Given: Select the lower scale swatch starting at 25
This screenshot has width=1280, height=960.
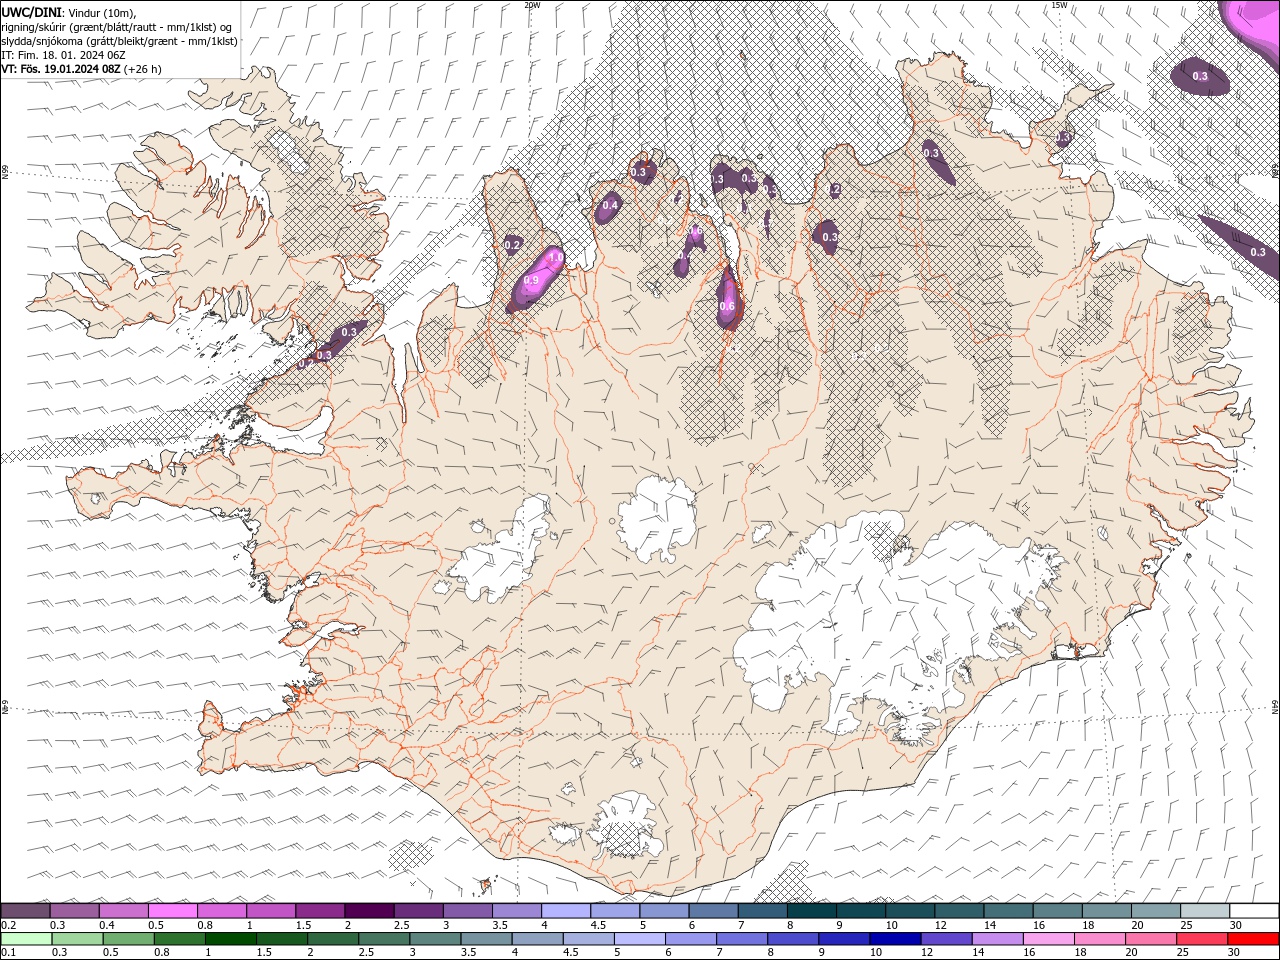Looking at the screenshot, I should click(1202, 939).
